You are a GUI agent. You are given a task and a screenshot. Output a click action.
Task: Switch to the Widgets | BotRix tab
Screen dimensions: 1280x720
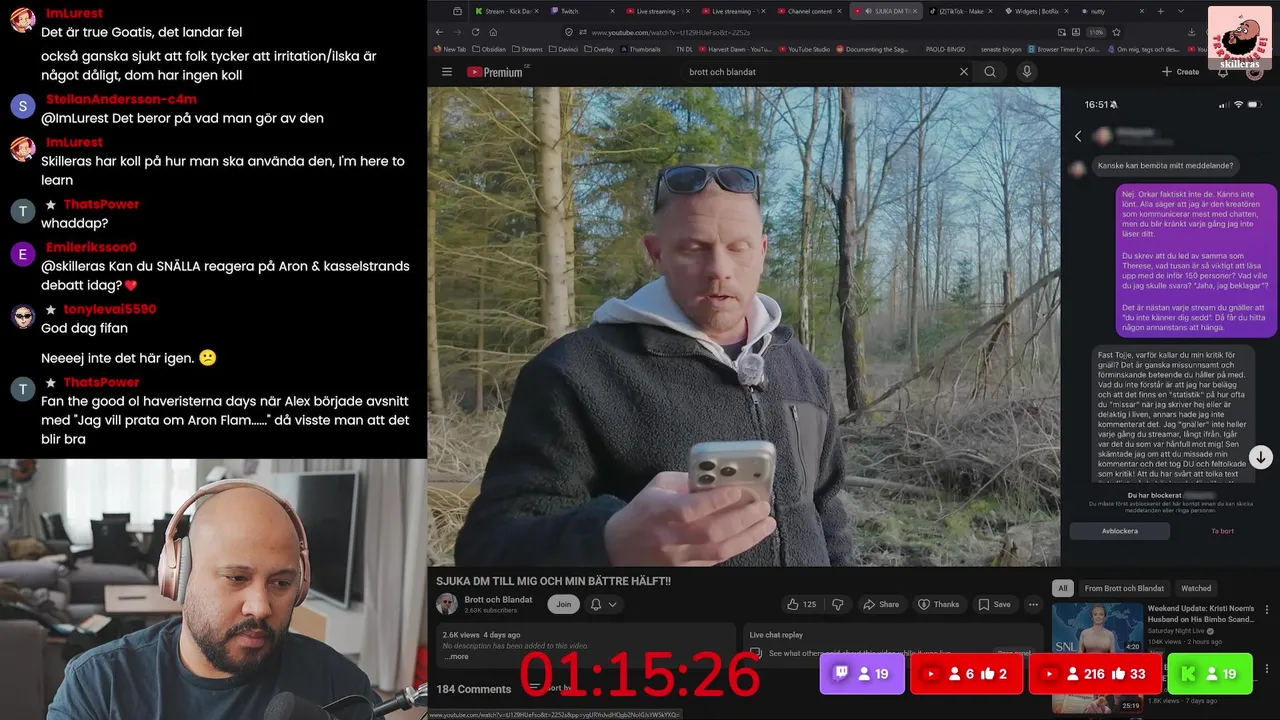[1035, 11]
